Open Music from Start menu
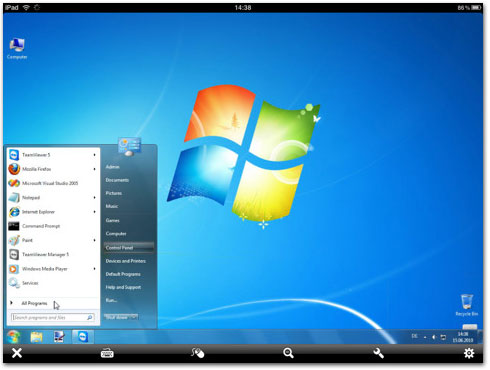 pyautogui.click(x=112, y=206)
